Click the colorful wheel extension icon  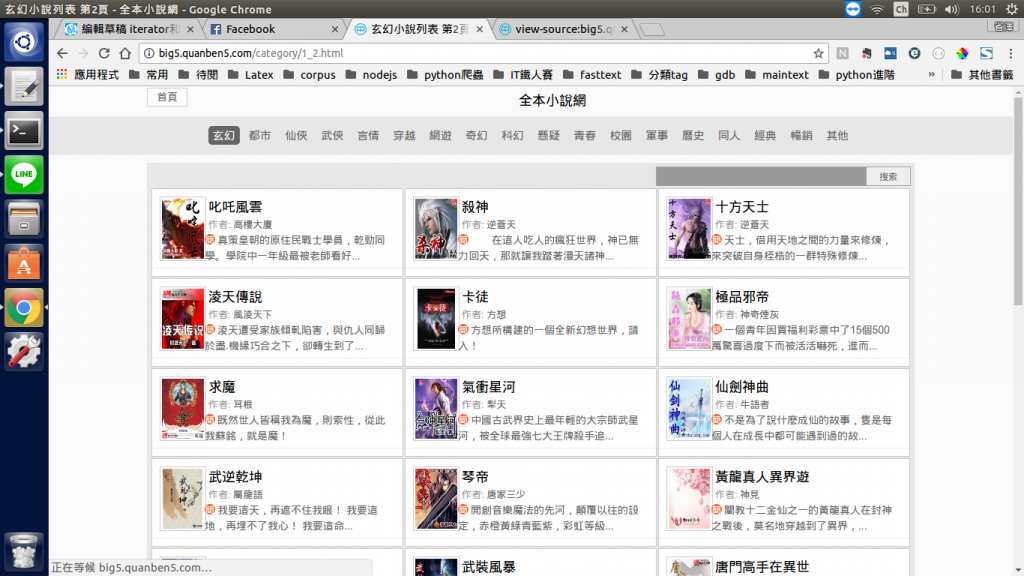(962, 54)
